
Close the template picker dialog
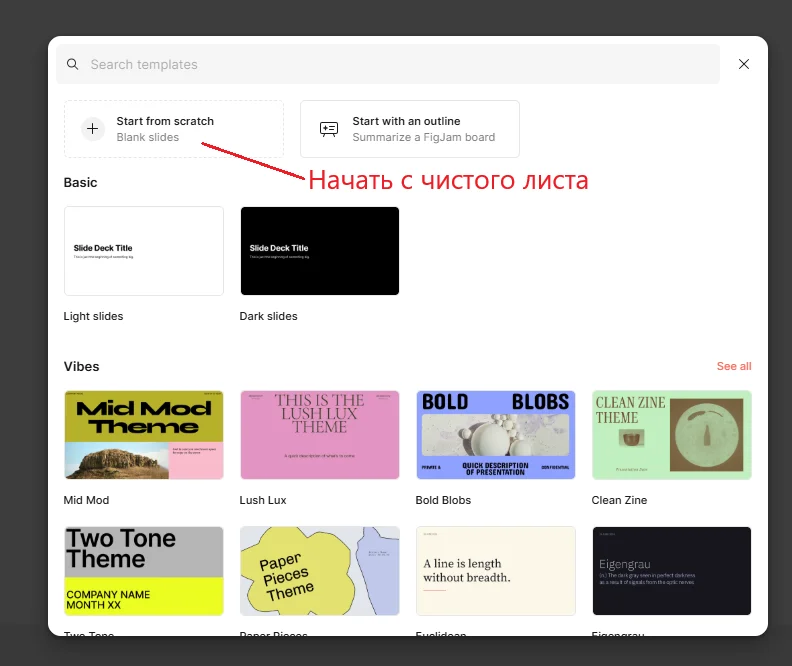click(744, 64)
